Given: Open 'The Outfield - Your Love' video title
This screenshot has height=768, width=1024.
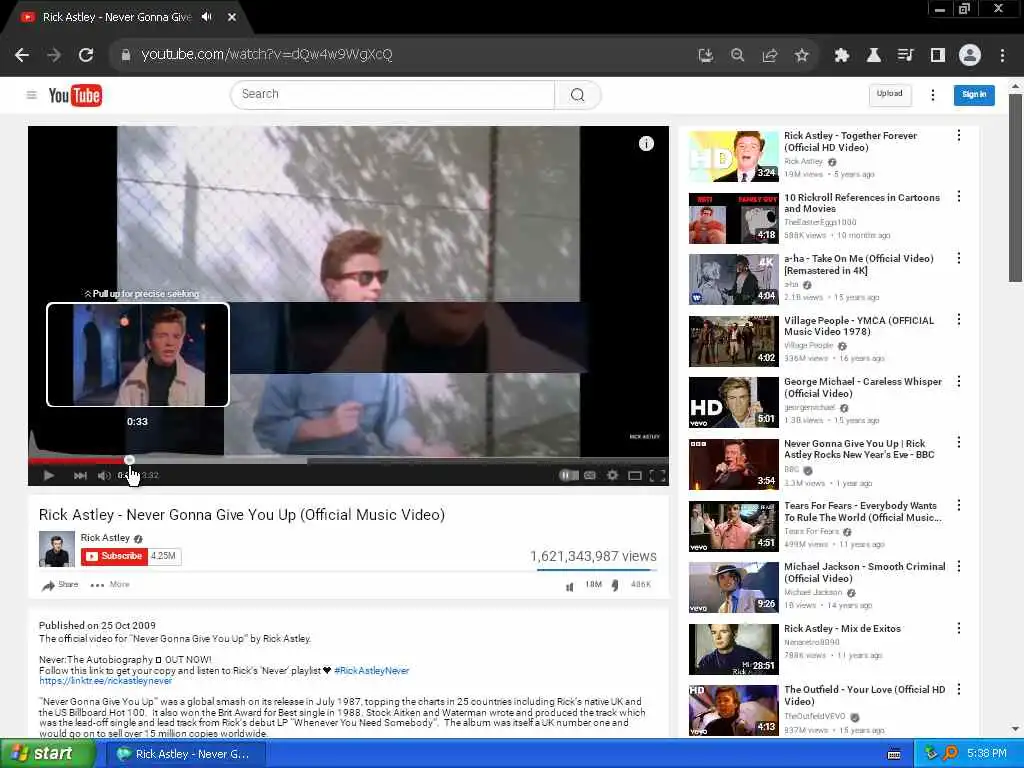Looking at the screenshot, I should [x=865, y=696].
